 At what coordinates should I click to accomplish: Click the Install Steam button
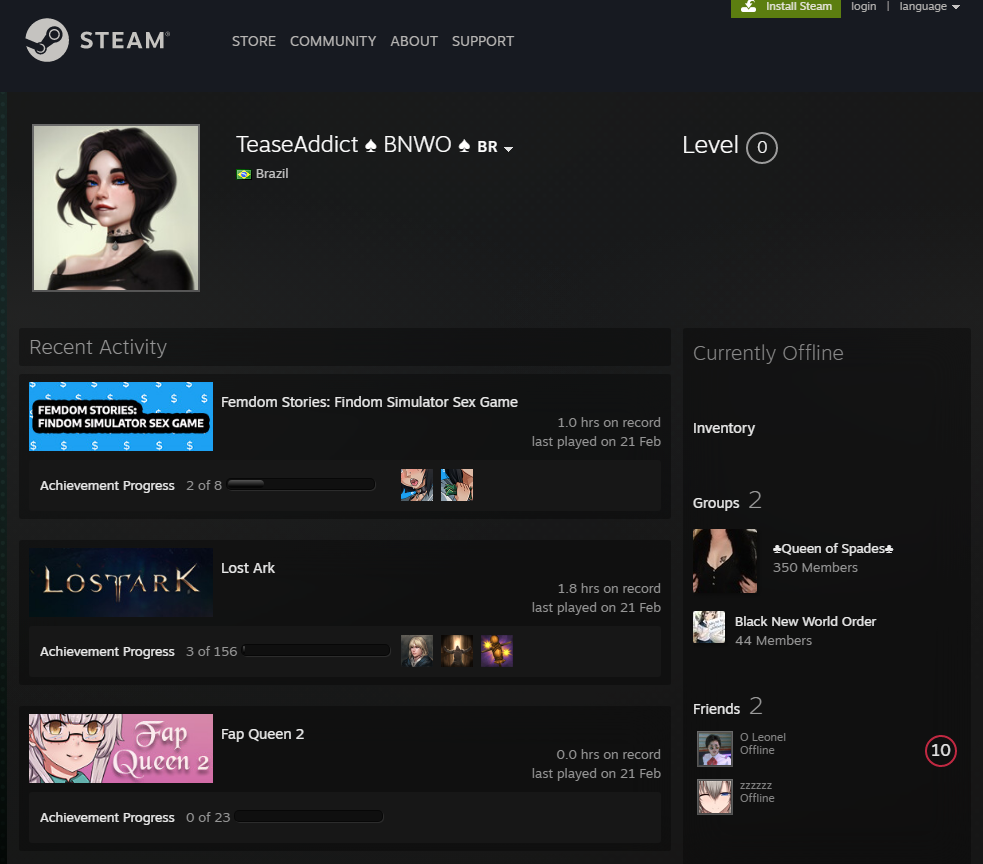(x=786, y=8)
